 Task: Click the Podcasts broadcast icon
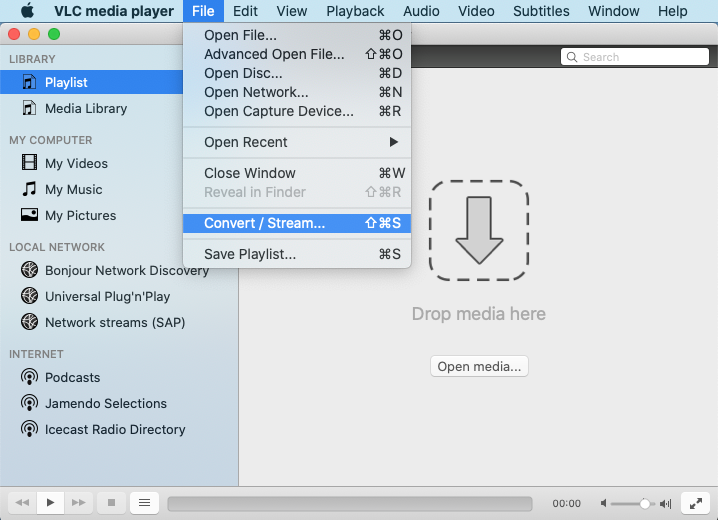(x=29, y=377)
